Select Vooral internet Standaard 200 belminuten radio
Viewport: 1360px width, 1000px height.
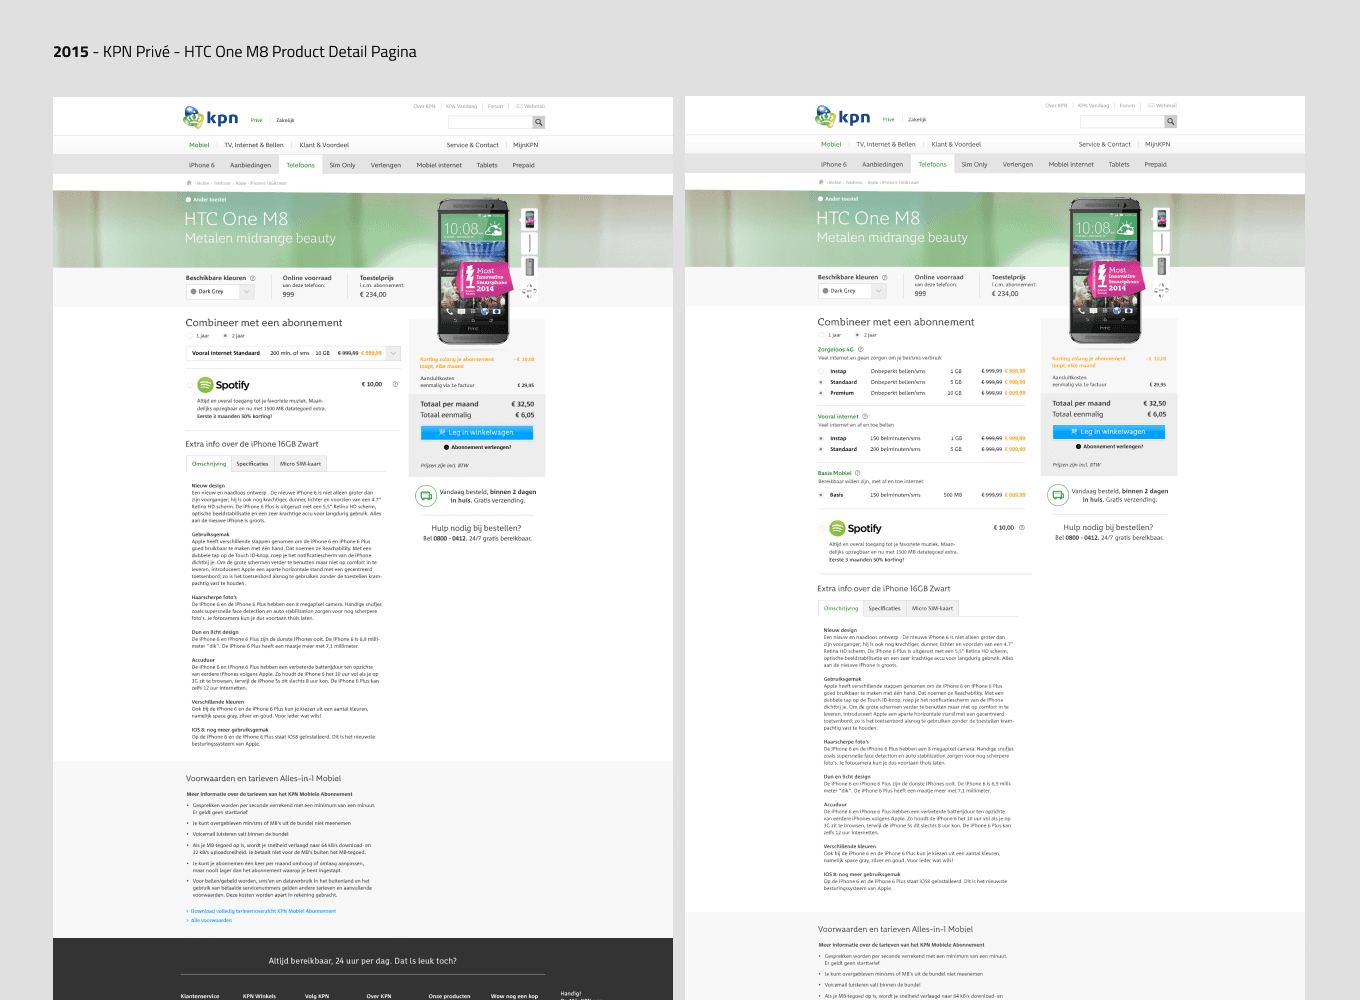(x=821, y=449)
